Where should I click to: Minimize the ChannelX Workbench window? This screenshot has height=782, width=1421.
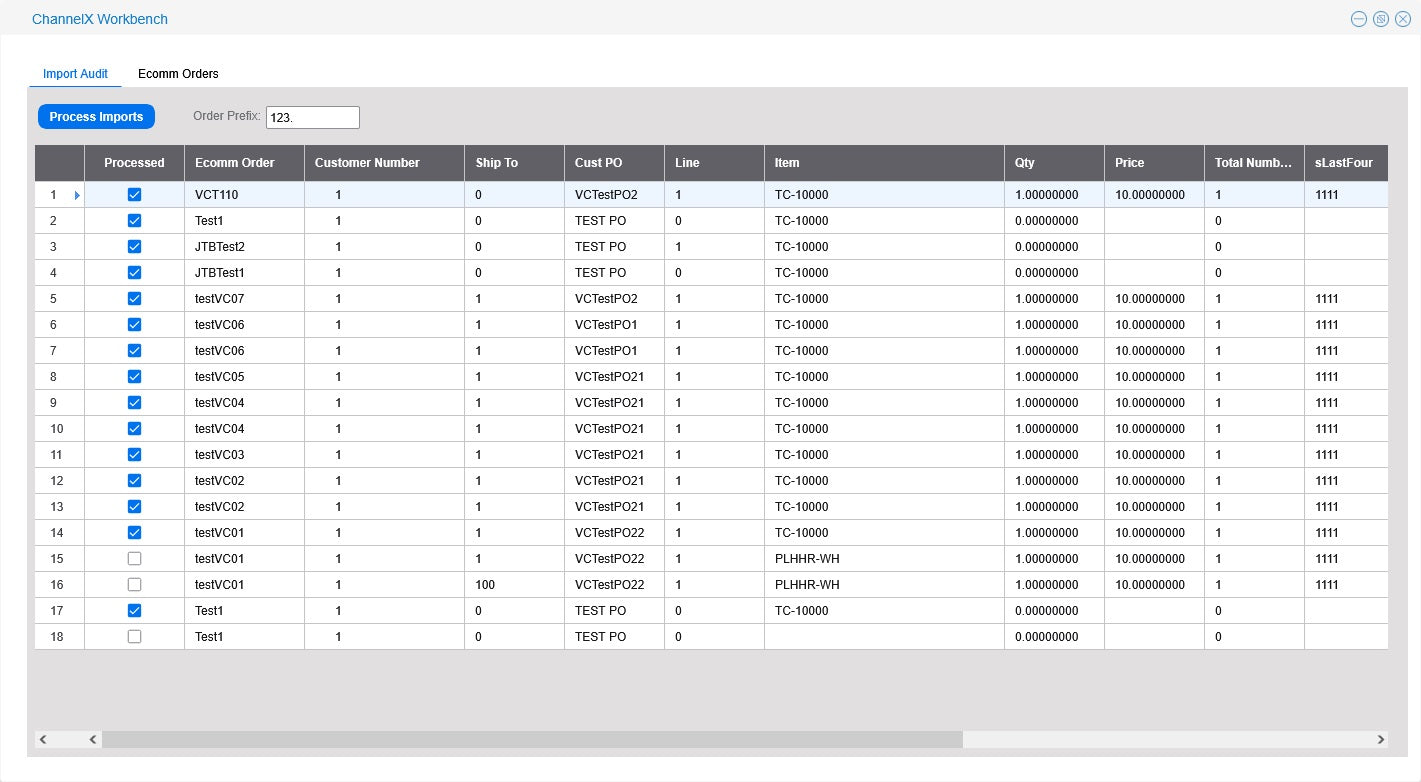(1358, 19)
